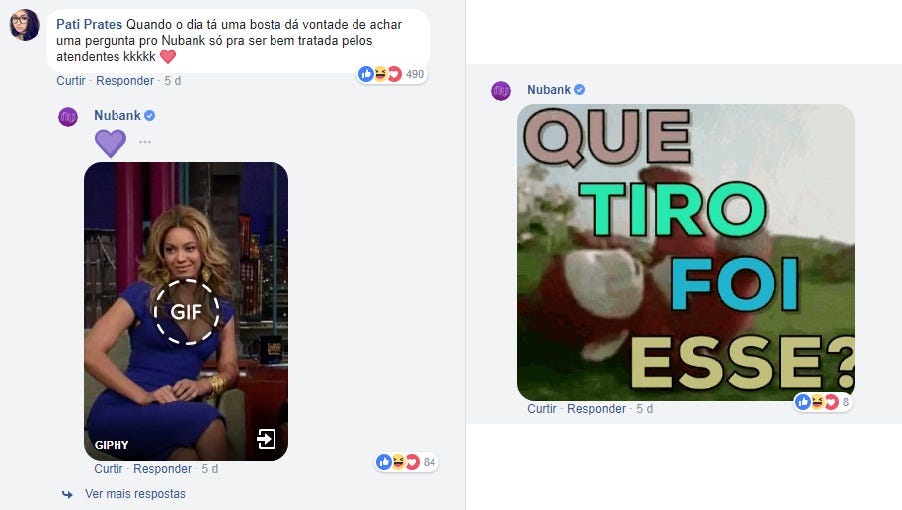The height and width of the screenshot is (510, 902).
Task: Open the 8 reactions on Que Tiro image
Action: [x=823, y=402]
